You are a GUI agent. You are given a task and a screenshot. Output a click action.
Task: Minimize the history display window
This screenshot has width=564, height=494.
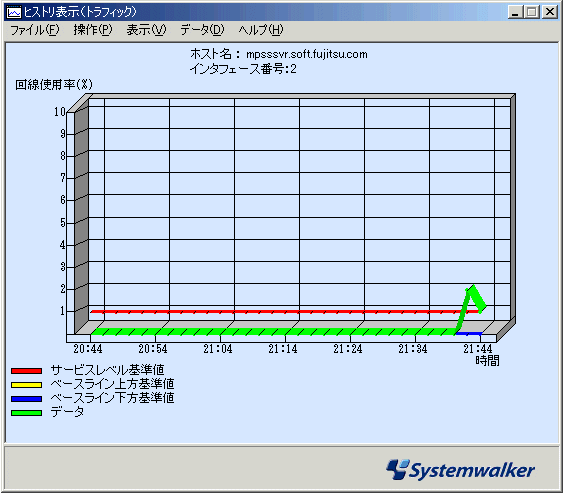(515, 12)
